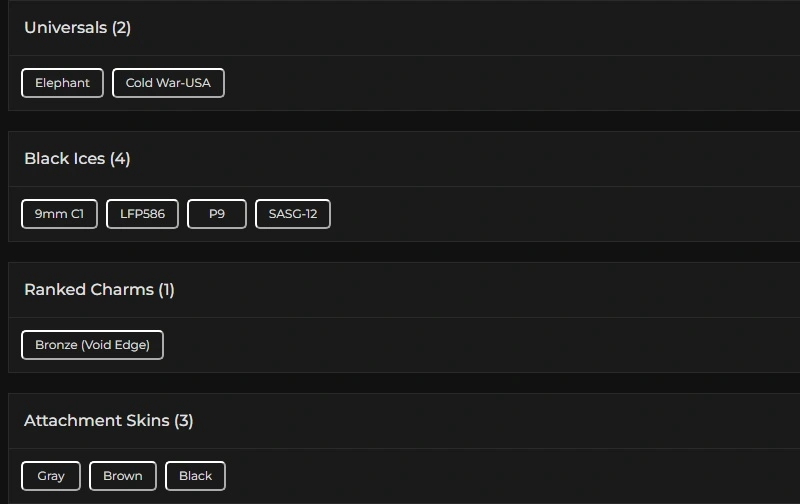Click the (4) count beside Black Ices
The width and height of the screenshot is (800, 504).
point(120,159)
